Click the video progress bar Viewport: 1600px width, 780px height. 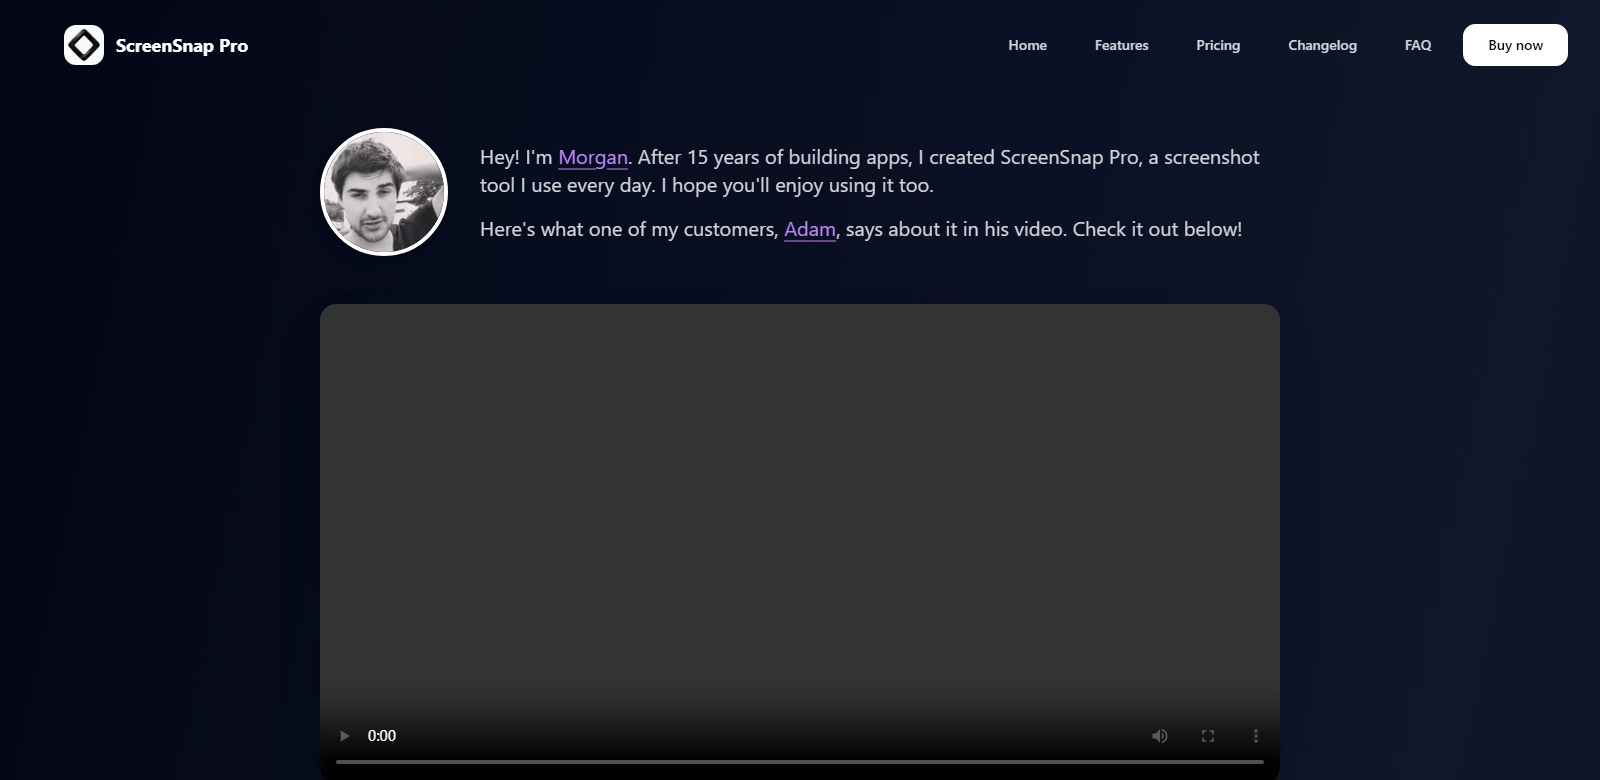(x=800, y=762)
